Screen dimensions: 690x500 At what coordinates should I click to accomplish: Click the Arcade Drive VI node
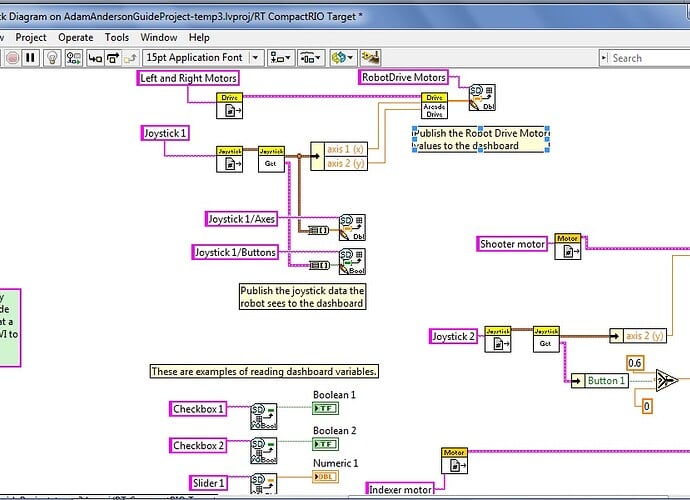tap(434, 106)
